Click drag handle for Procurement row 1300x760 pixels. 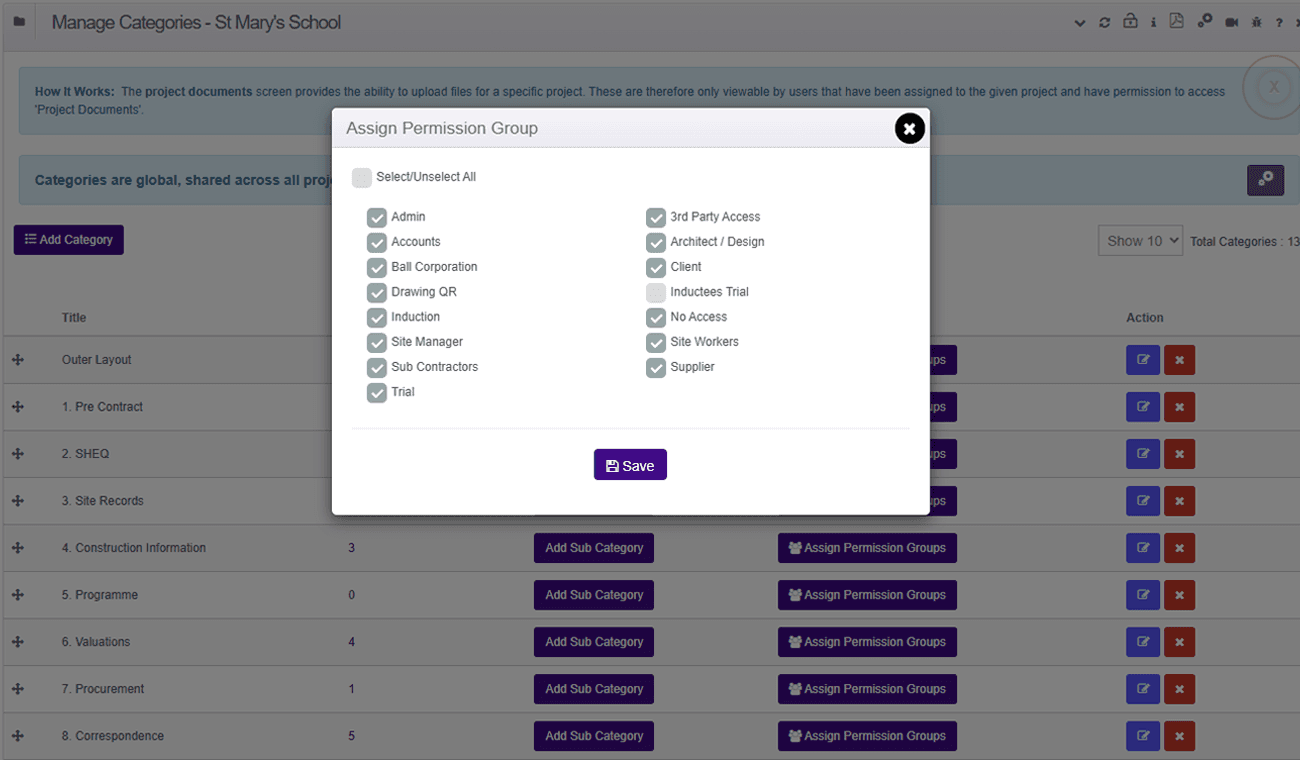[x=18, y=689]
